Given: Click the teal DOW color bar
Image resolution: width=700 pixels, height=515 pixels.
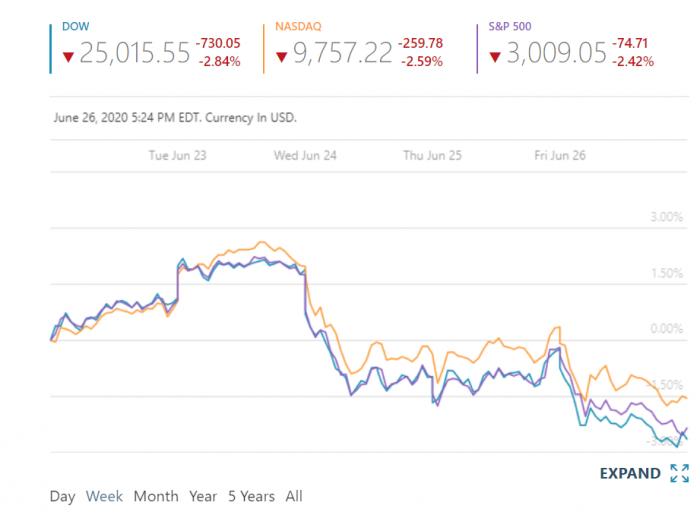Looking at the screenshot, I should coord(50,47).
